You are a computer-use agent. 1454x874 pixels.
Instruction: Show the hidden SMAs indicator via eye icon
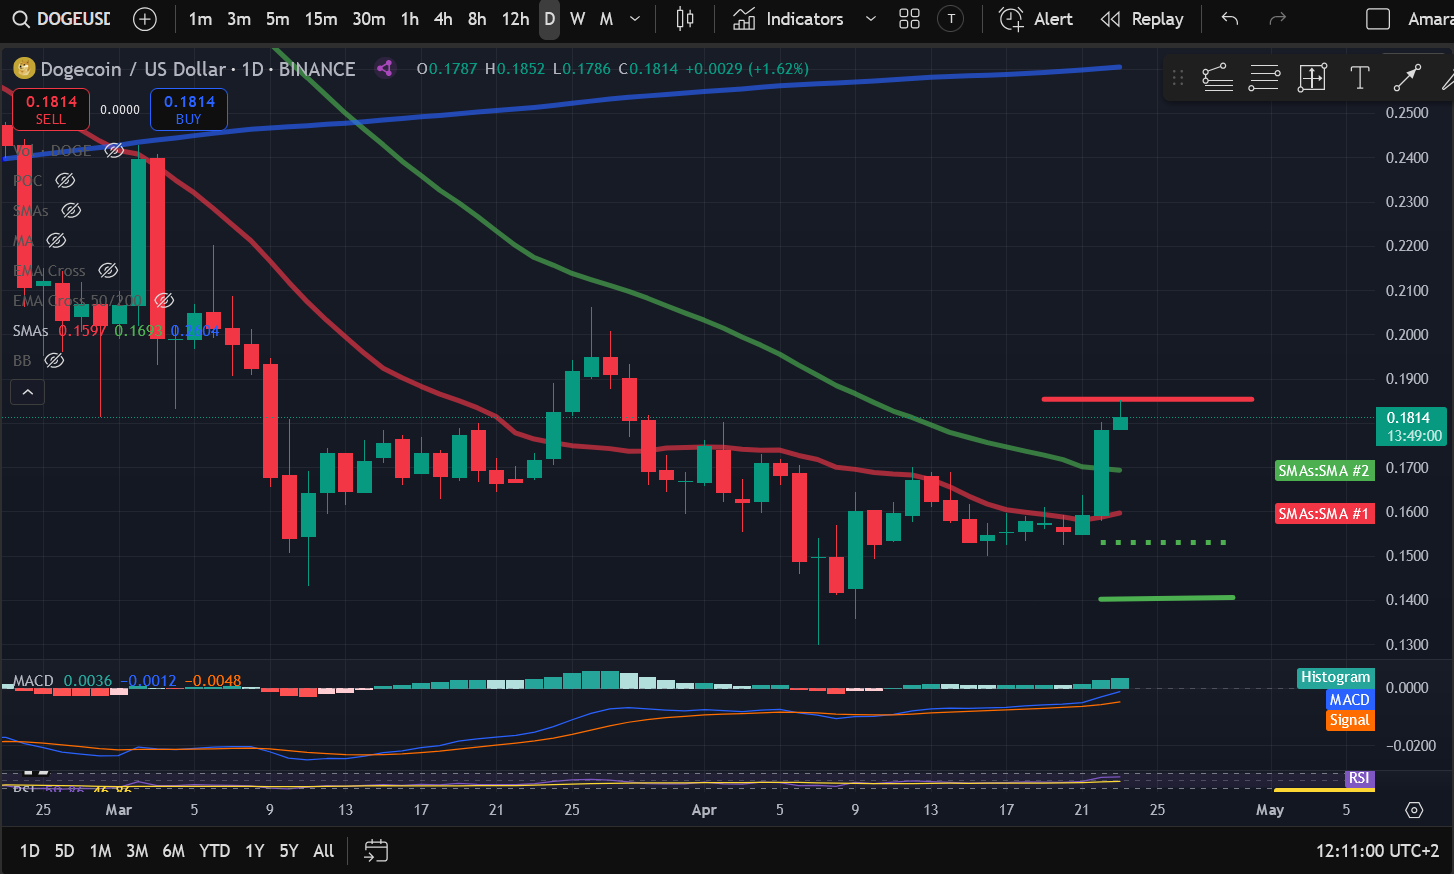(x=71, y=211)
